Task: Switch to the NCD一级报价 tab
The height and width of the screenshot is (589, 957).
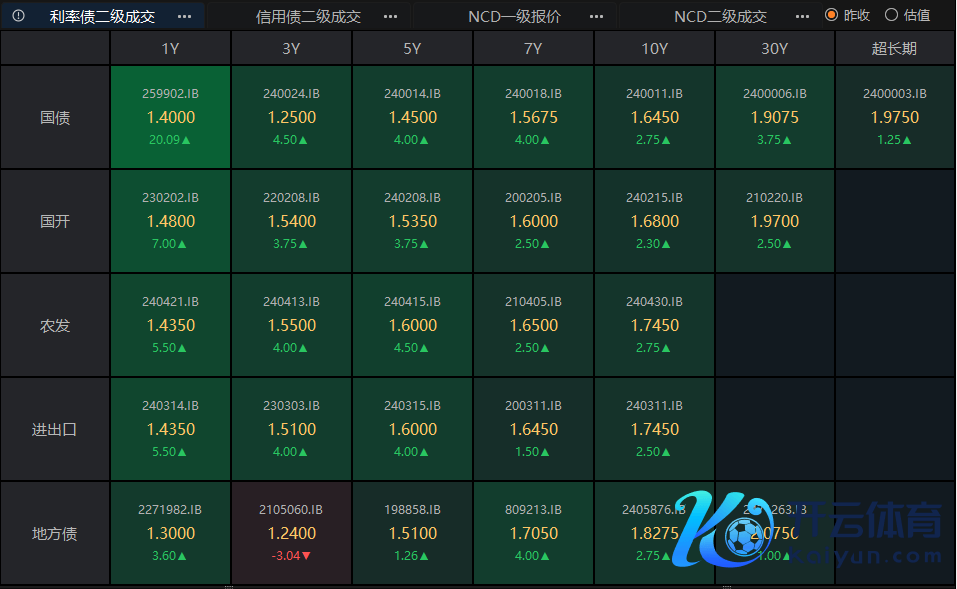Action: (x=514, y=16)
